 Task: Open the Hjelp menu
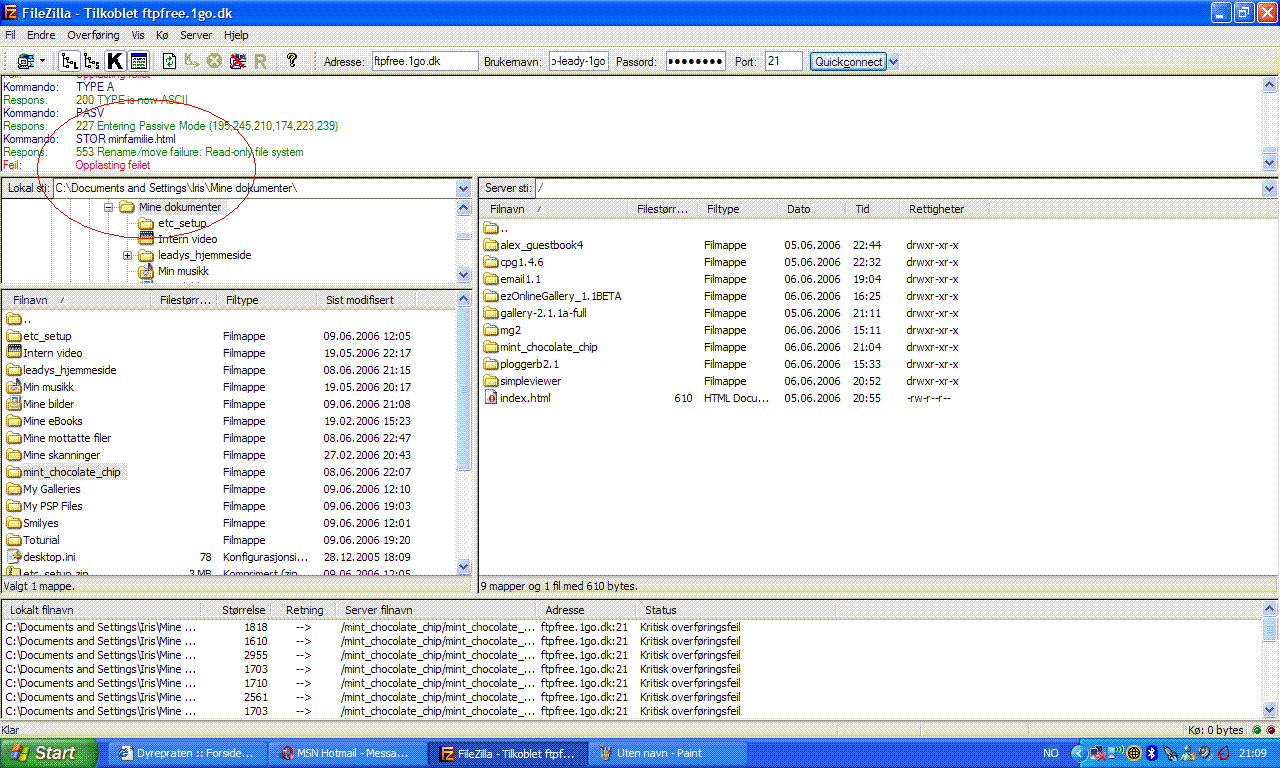pos(236,35)
